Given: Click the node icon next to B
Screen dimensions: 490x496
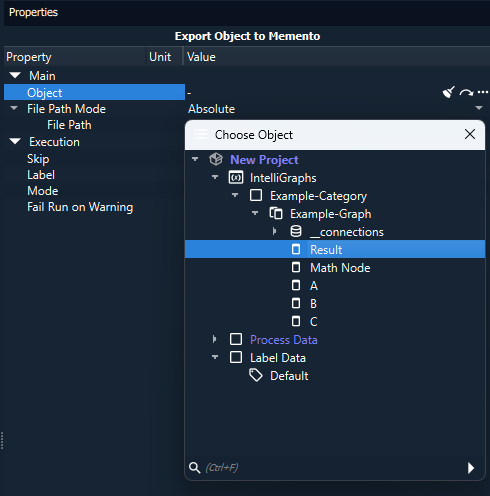Looking at the screenshot, I should 296,303.
